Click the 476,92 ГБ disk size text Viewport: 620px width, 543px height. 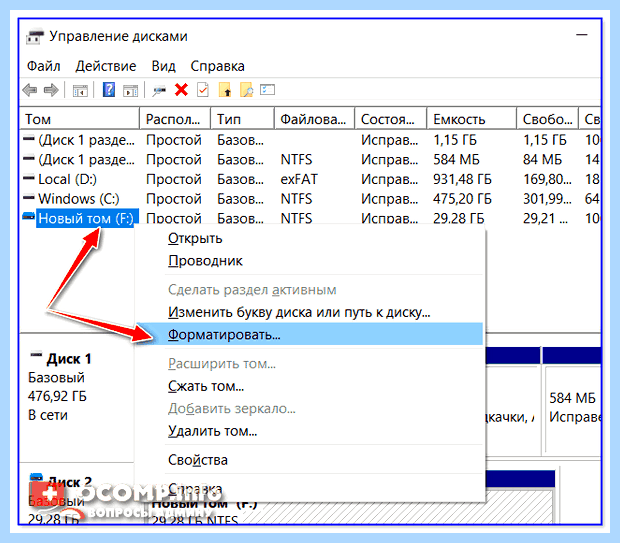coord(57,396)
